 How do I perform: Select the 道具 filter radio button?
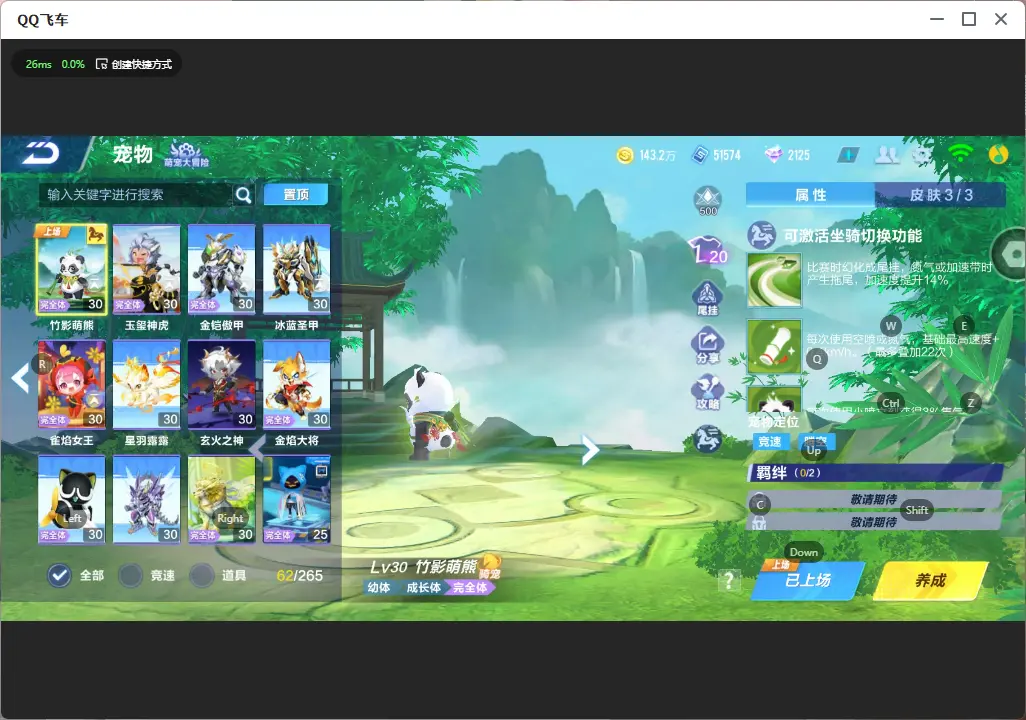202,575
